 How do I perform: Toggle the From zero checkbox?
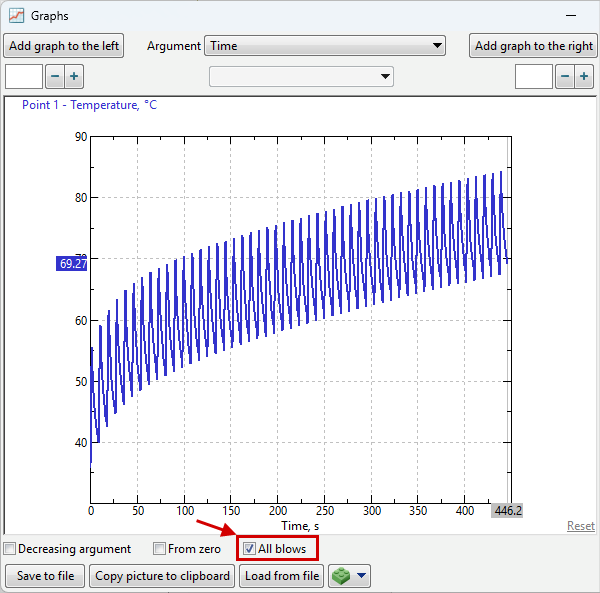[x=159, y=549]
